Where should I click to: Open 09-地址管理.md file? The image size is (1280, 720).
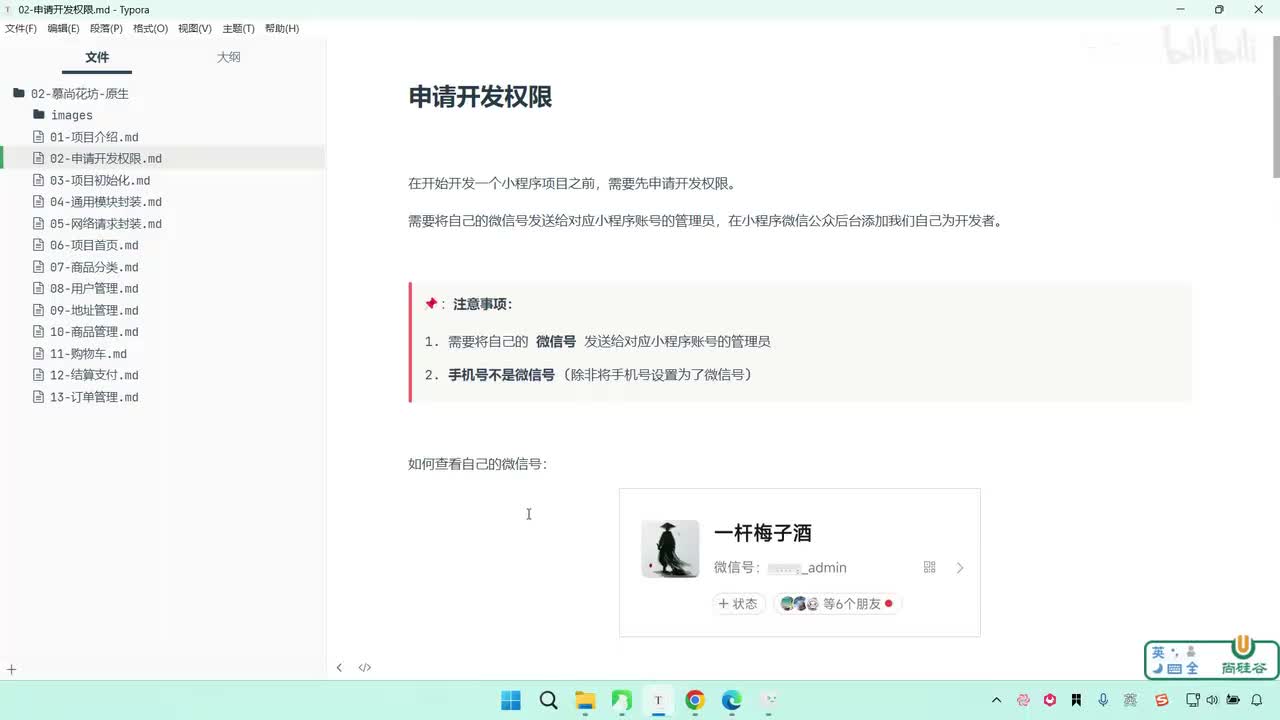94,310
